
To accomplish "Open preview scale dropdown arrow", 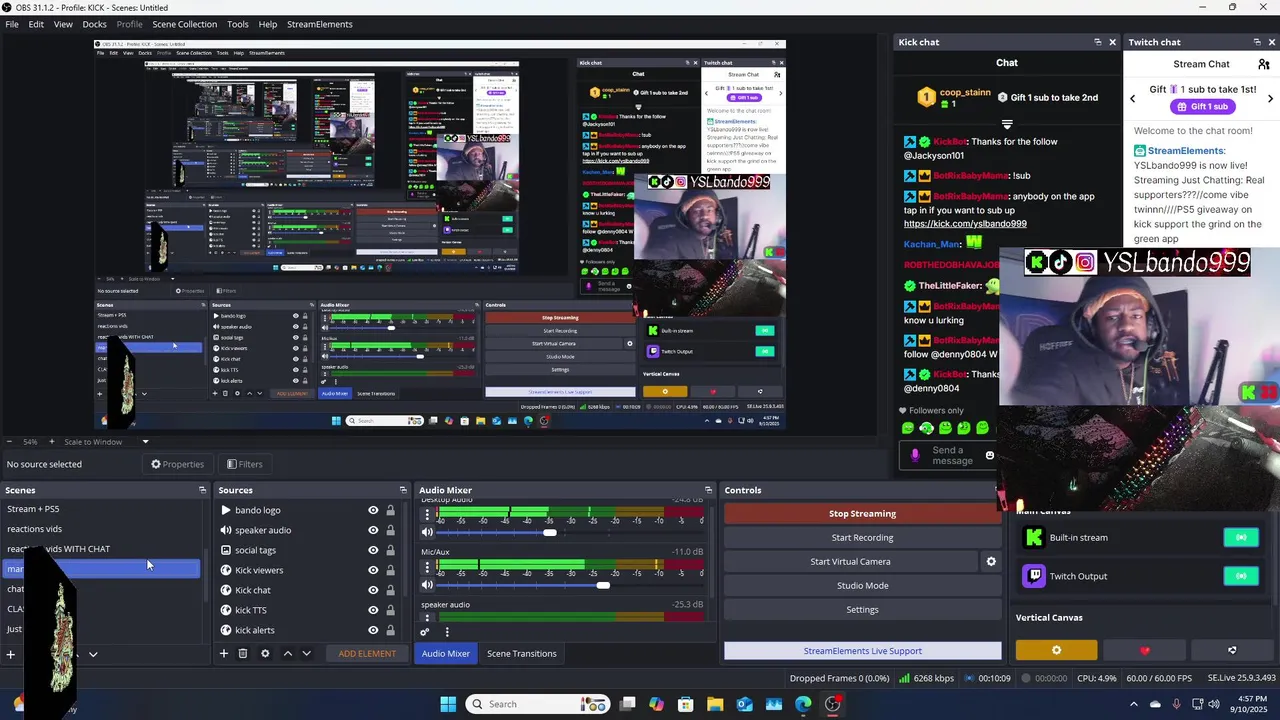I will coord(145,442).
